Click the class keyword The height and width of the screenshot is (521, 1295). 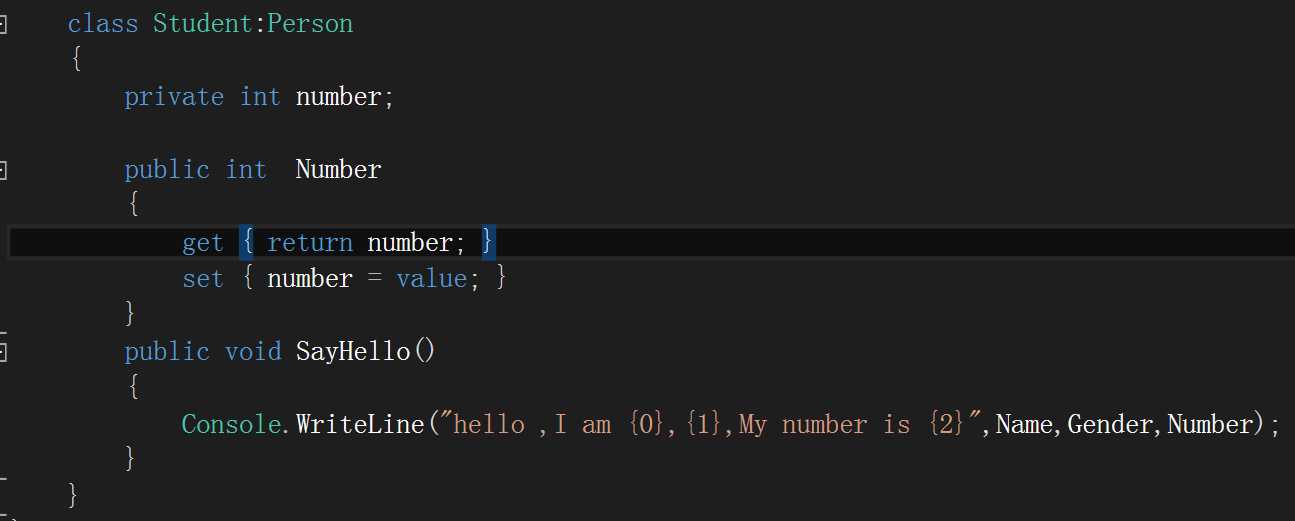[103, 24]
